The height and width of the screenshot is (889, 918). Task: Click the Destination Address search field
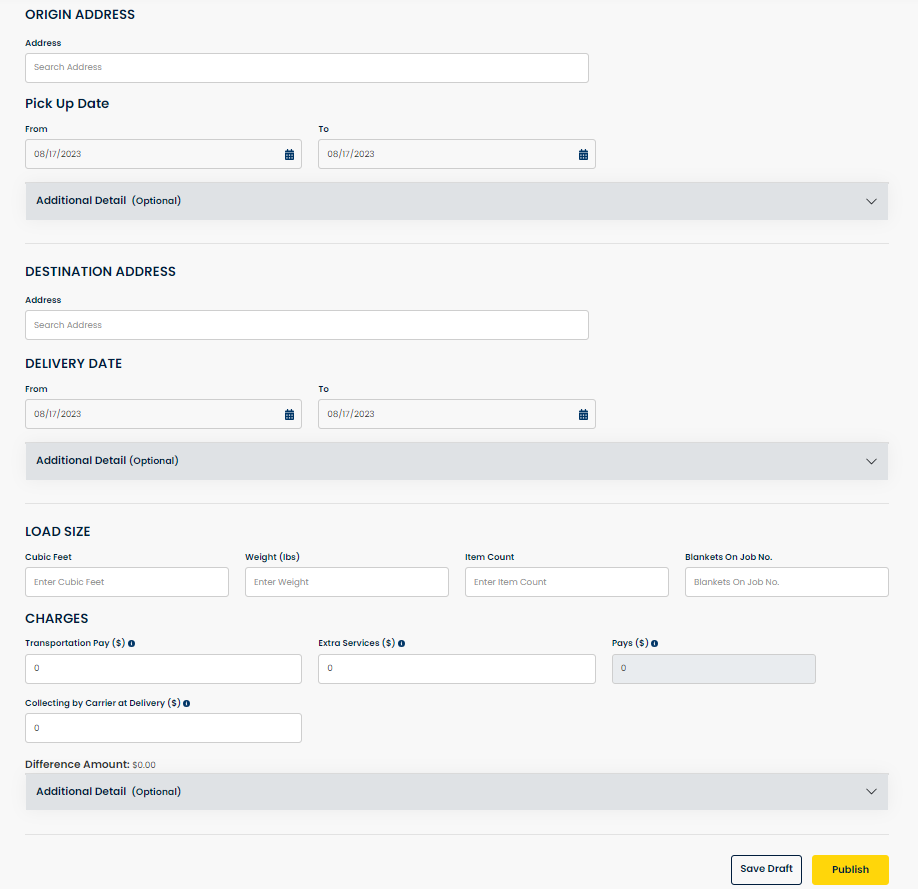(306, 324)
